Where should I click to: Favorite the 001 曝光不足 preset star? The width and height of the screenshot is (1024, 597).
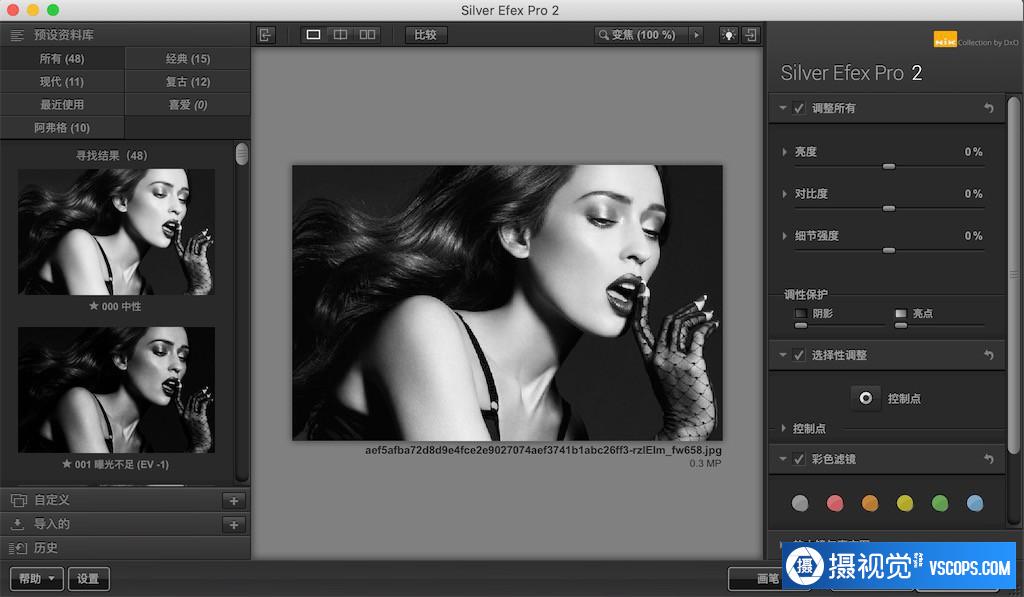point(67,464)
